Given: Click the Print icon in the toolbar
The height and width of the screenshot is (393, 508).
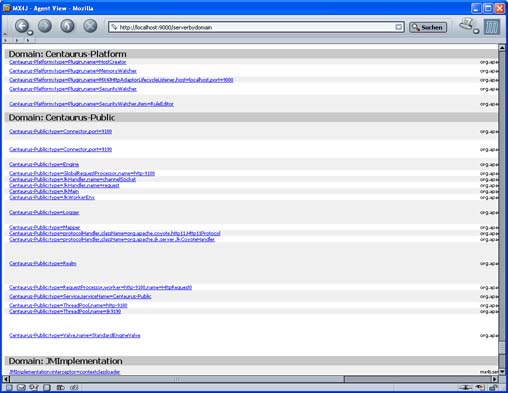Looking at the screenshot, I should pos(466,24).
